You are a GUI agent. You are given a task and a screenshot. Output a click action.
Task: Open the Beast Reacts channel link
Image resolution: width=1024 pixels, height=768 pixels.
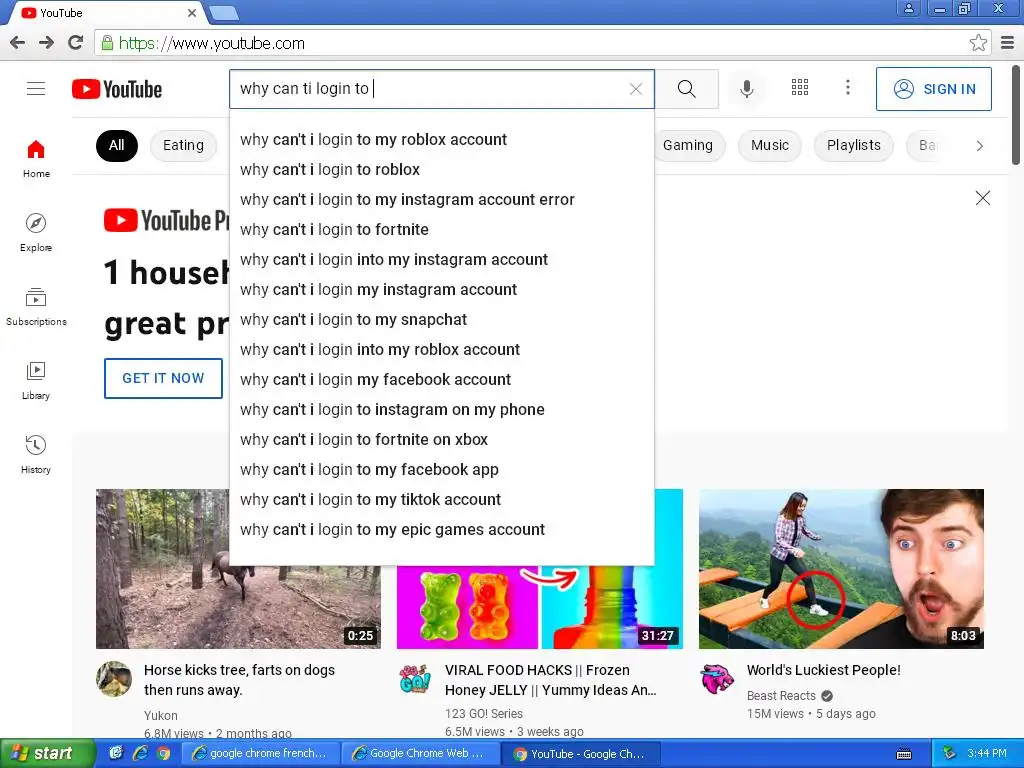point(781,696)
